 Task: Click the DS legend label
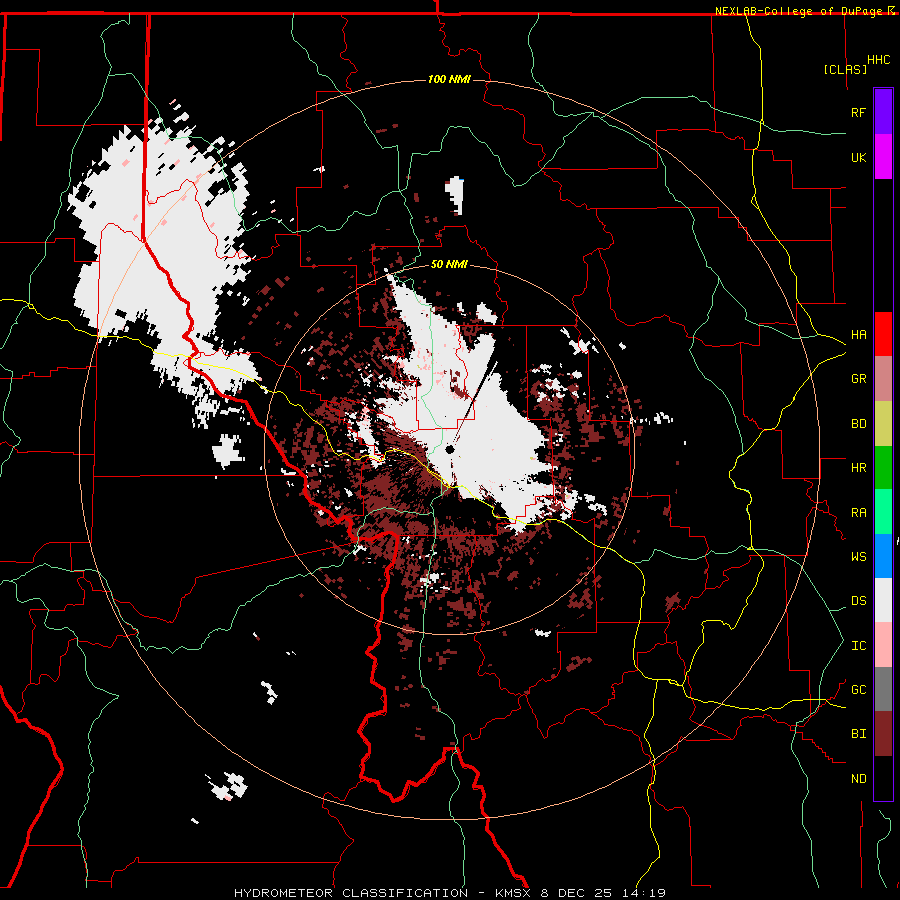tap(858, 600)
